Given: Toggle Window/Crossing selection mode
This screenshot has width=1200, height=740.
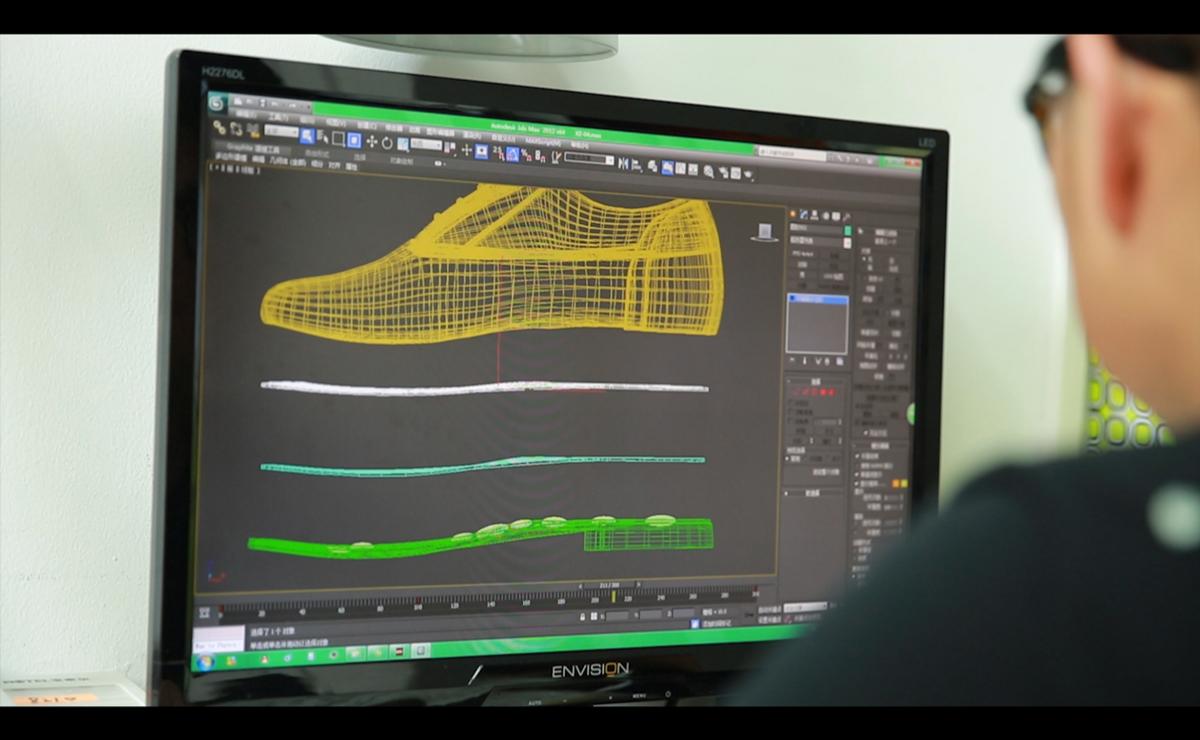Looking at the screenshot, I should tap(354, 140).
